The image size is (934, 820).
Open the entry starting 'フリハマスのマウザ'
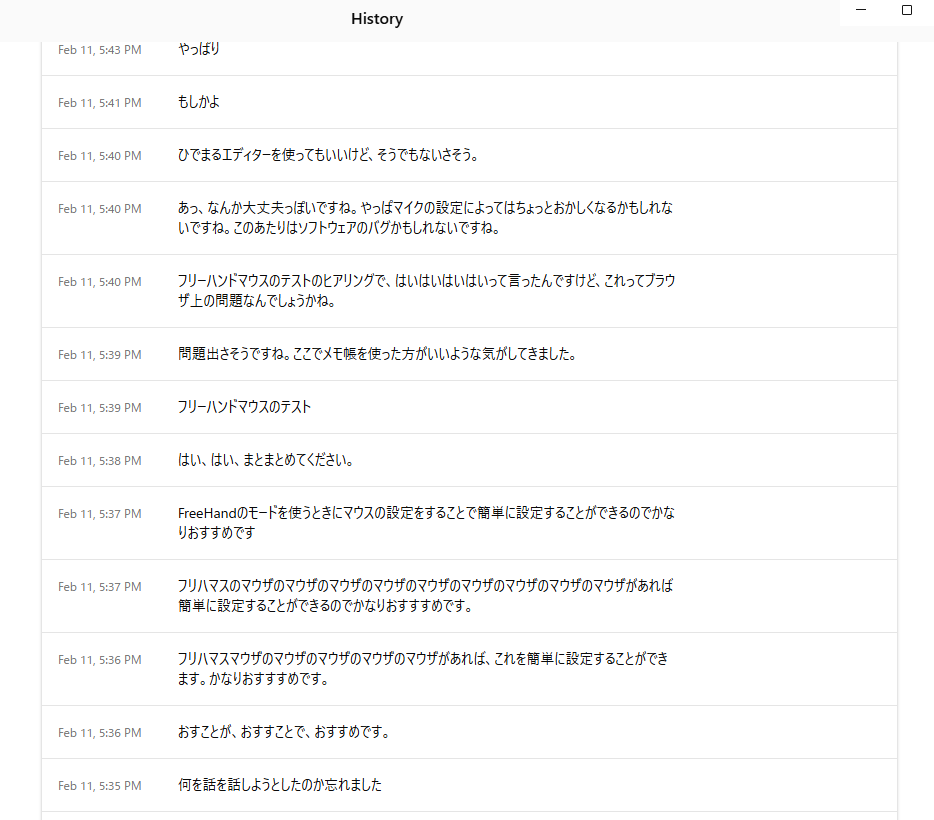coord(425,596)
